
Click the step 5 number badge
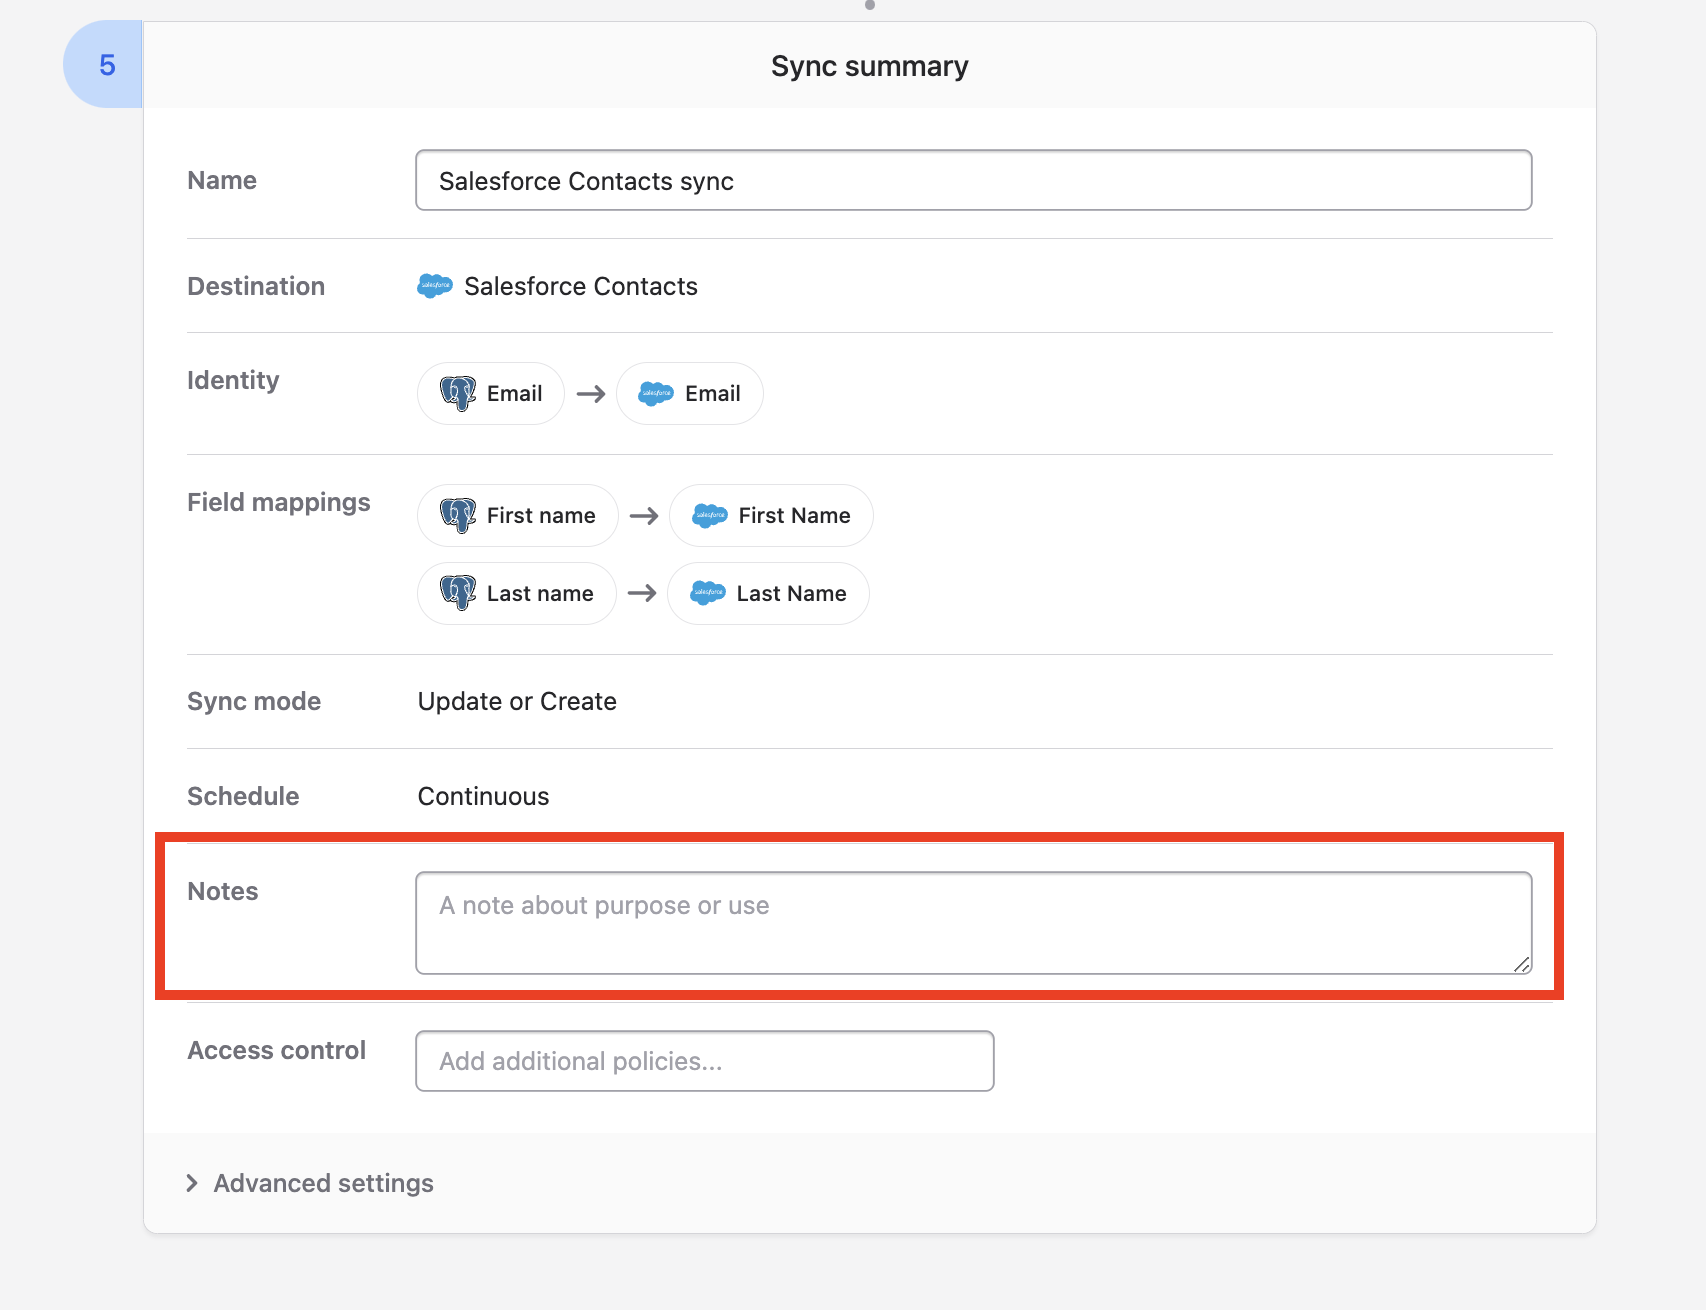coord(104,65)
